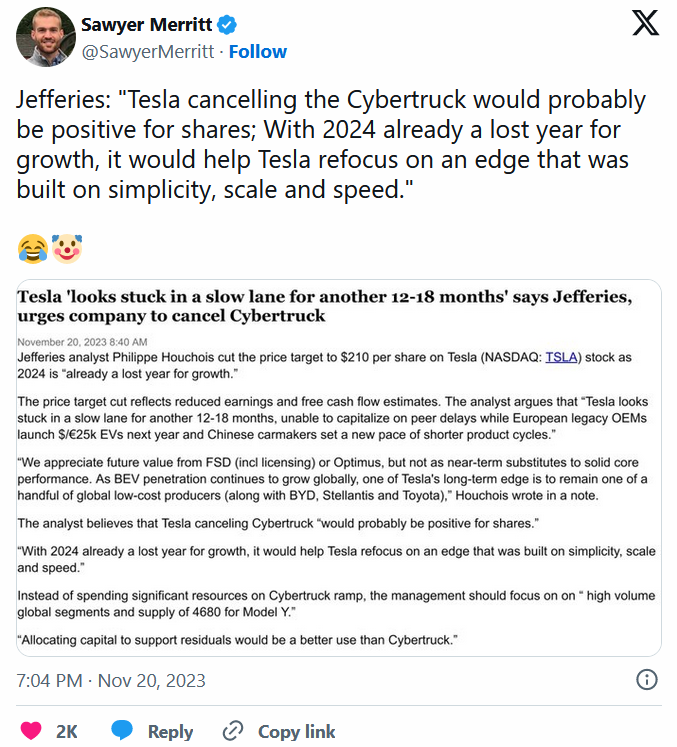Click the reply speech bubble icon

point(122,731)
